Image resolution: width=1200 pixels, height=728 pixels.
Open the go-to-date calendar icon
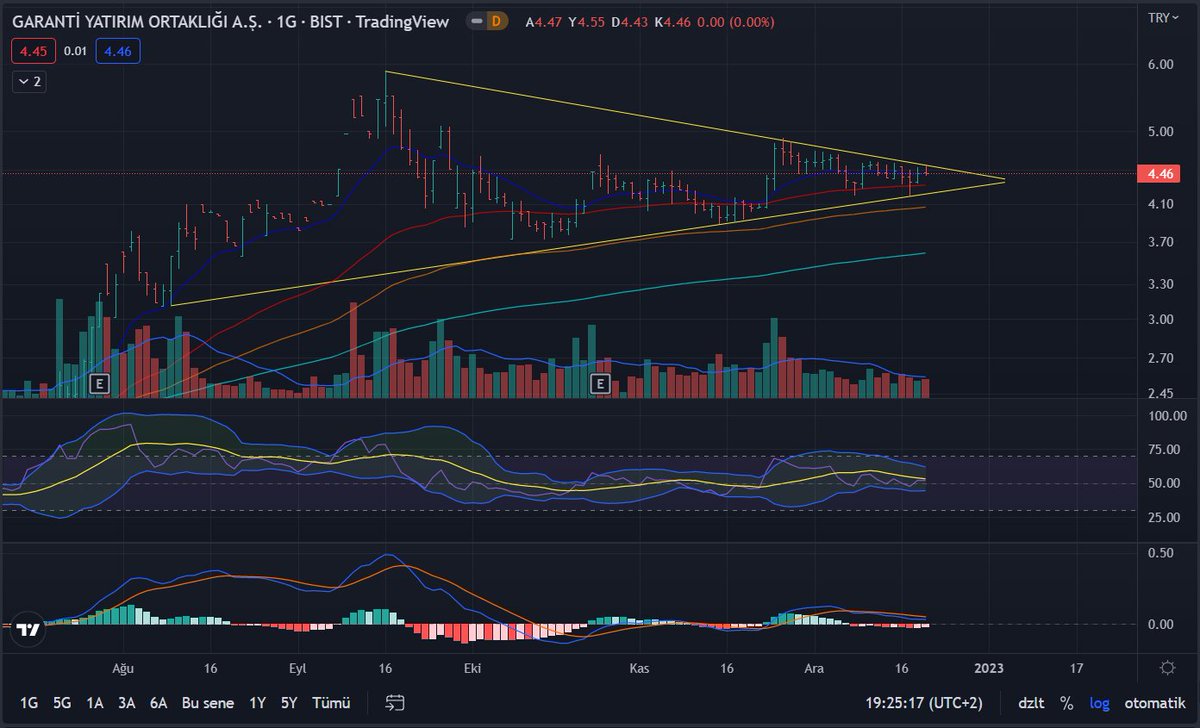(395, 703)
